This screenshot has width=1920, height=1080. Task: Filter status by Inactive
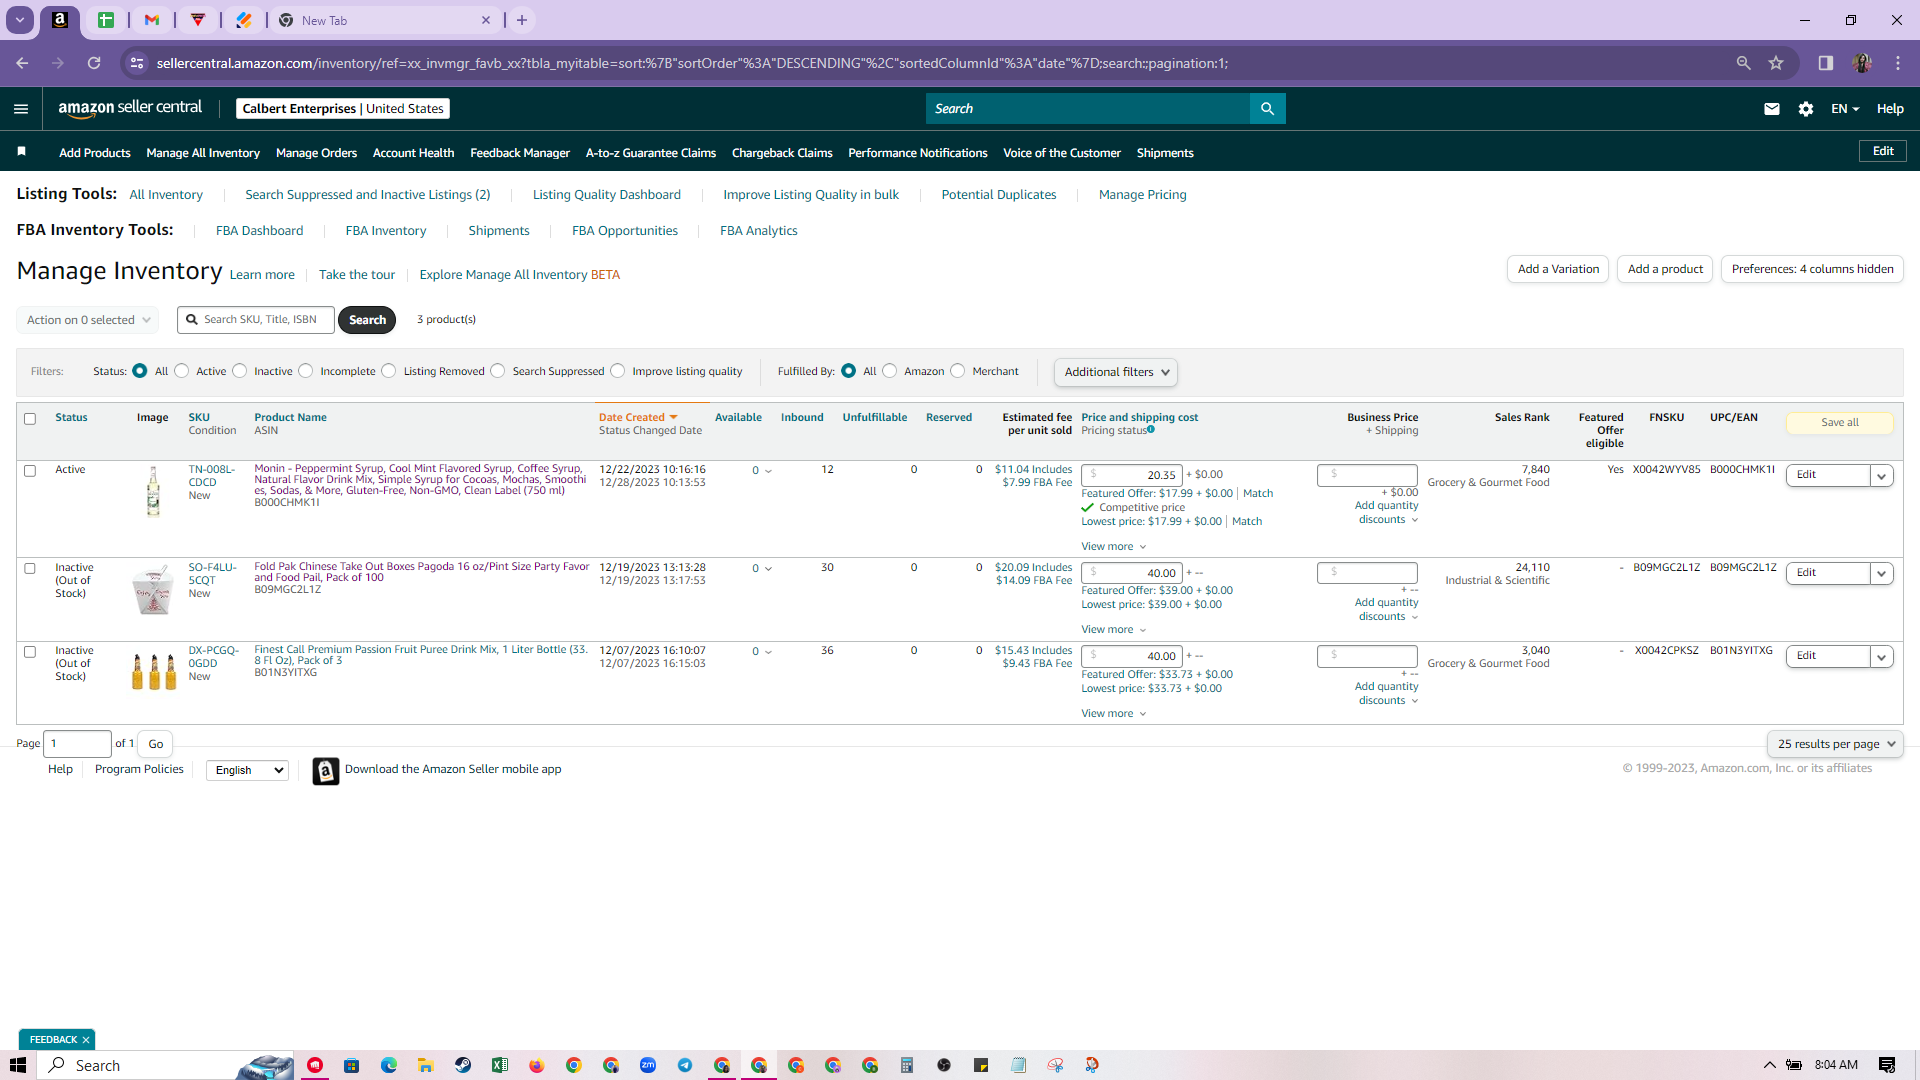[240, 371]
